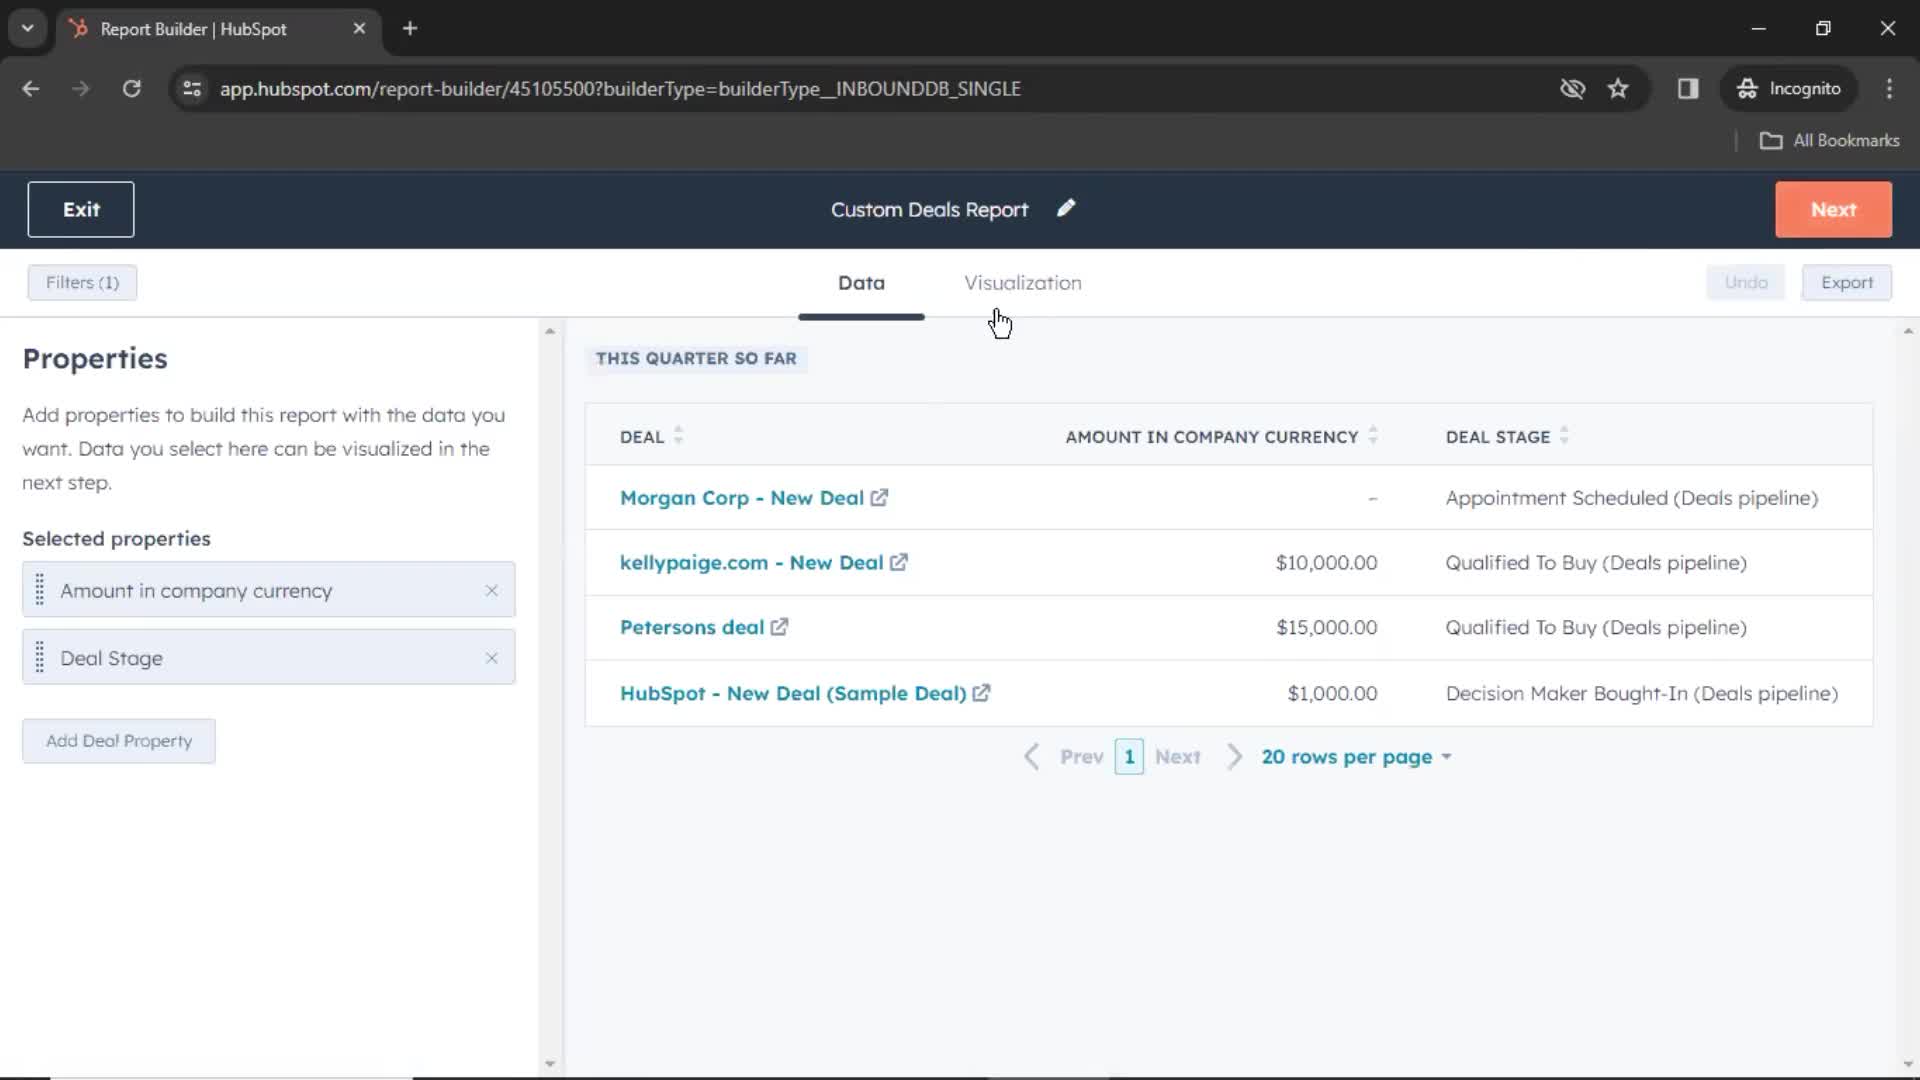Image resolution: width=1920 pixels, height=1080 pixels.
Task: Sort by Amount in company currency column arrows
Action: 1373,435
